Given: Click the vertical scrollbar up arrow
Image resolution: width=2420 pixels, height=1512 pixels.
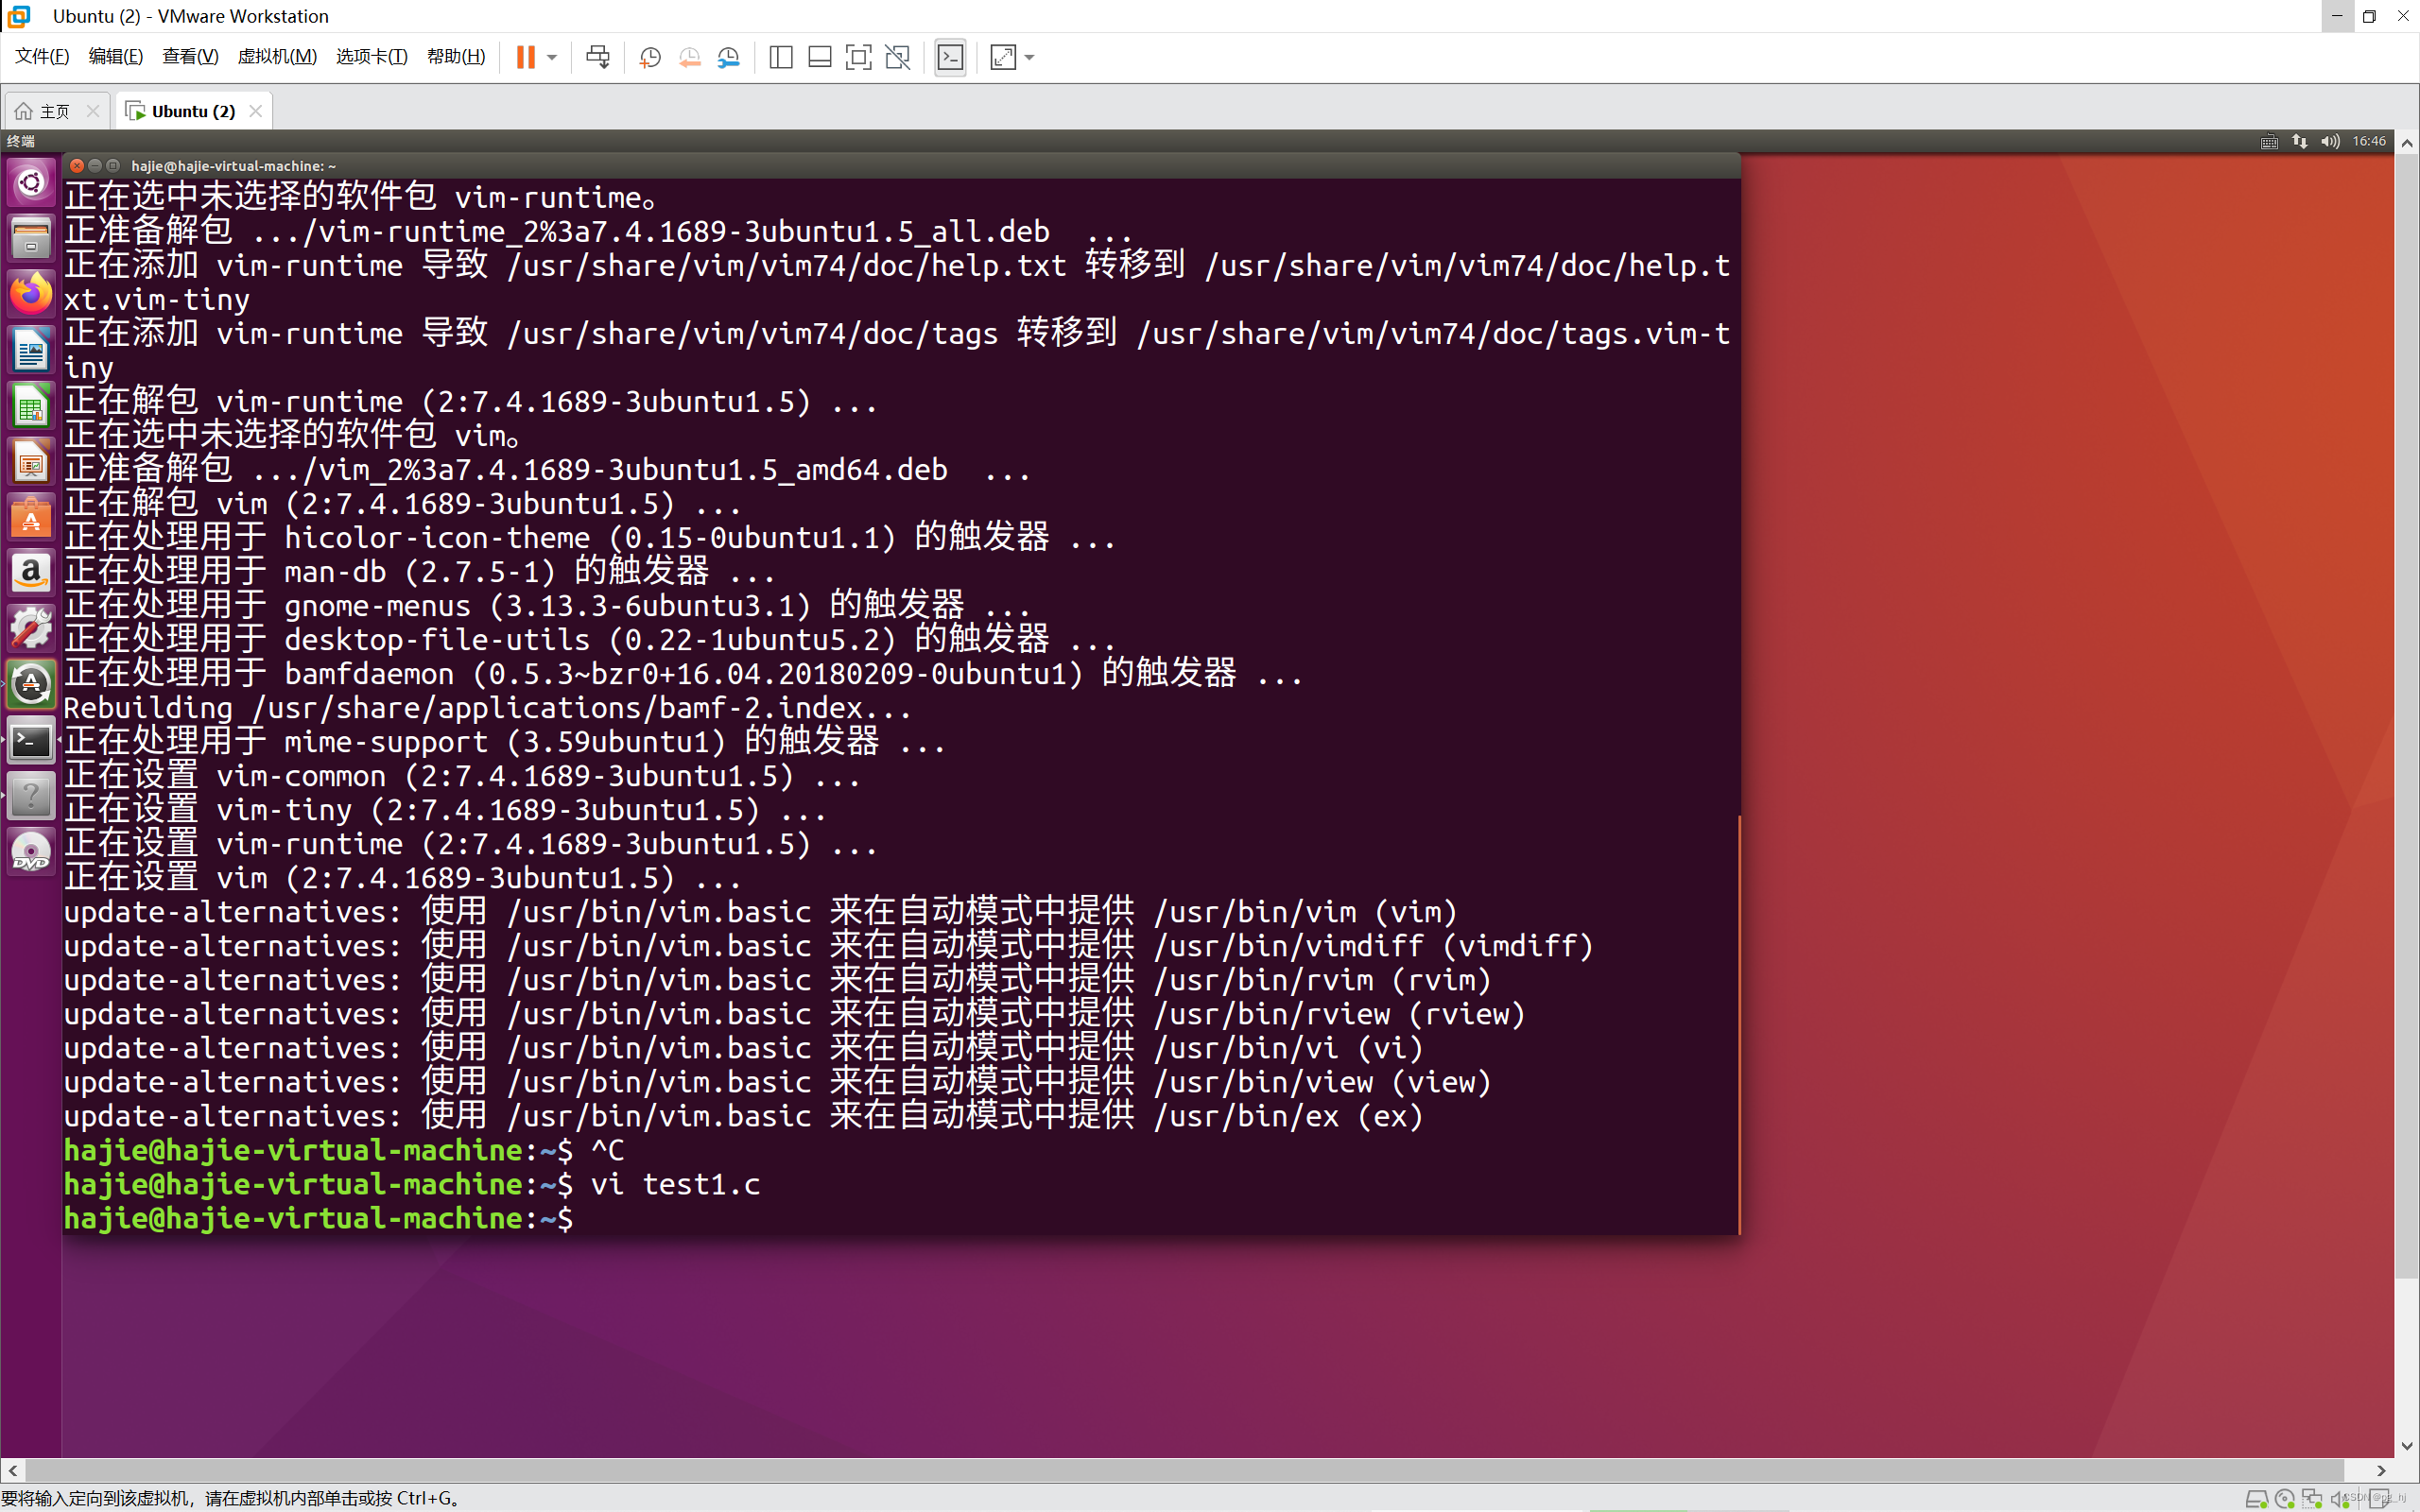Looking at the screenshot, I should tap(2407, 143).
